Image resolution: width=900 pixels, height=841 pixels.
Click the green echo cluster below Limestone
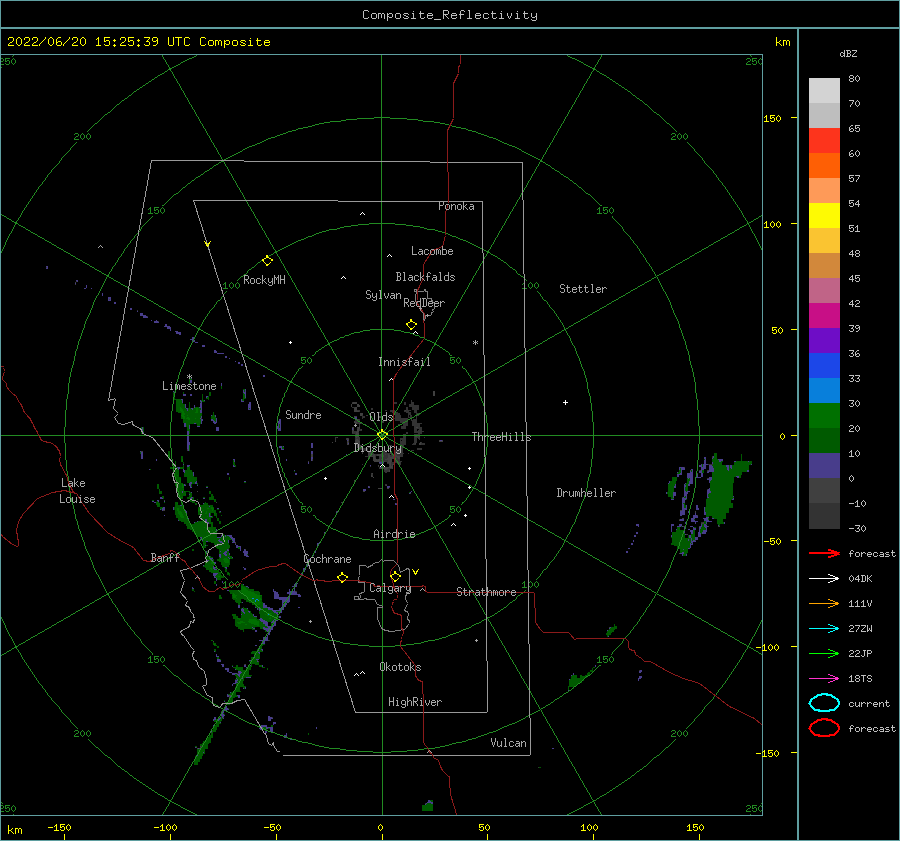point(189,412)
